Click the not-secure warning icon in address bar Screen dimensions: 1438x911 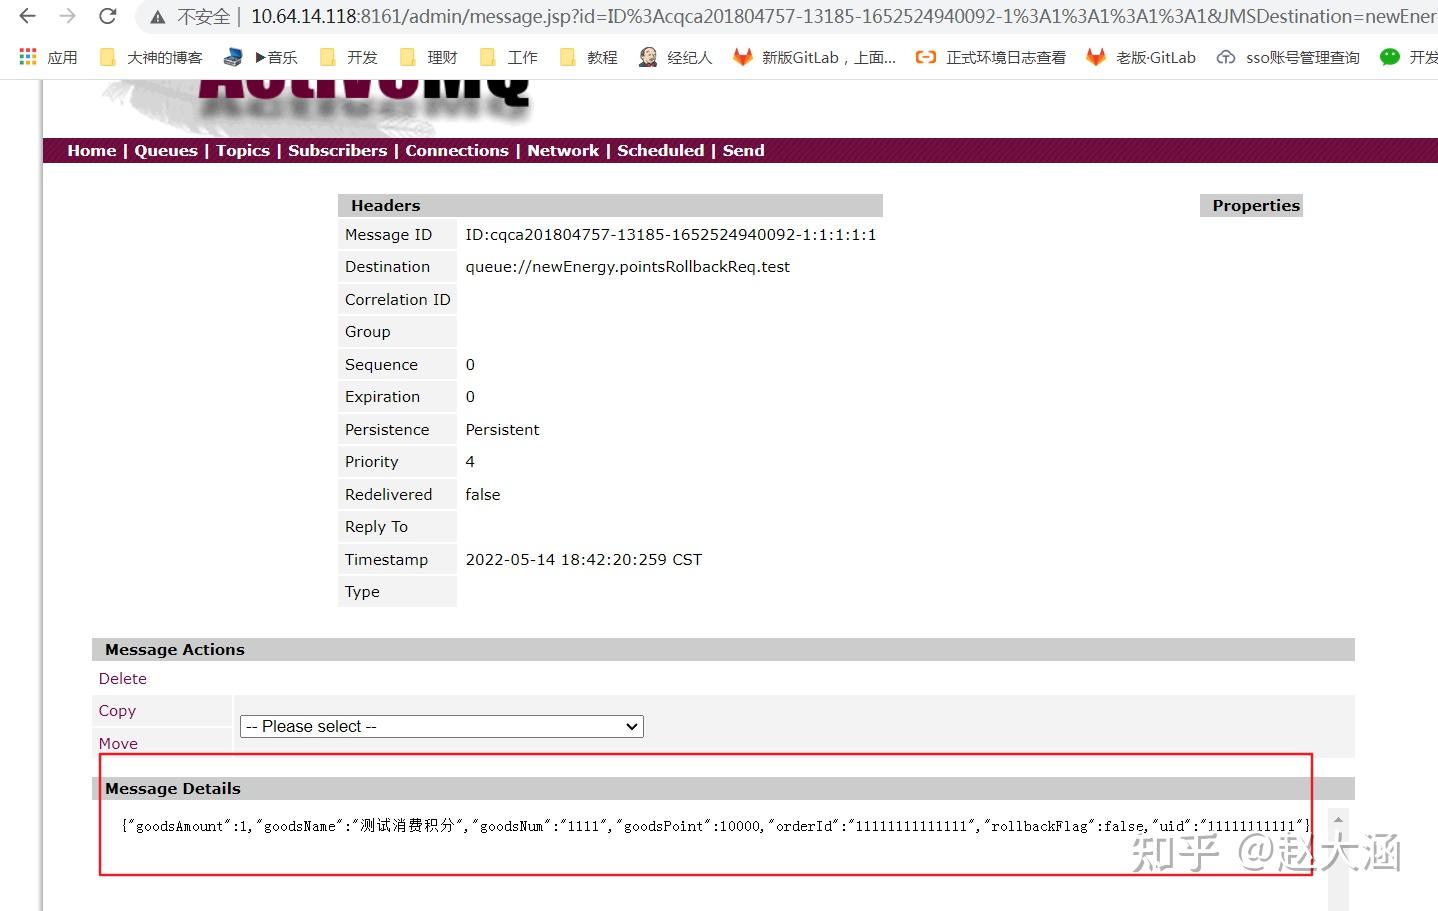pyautogui.click(x=158, y=17)
